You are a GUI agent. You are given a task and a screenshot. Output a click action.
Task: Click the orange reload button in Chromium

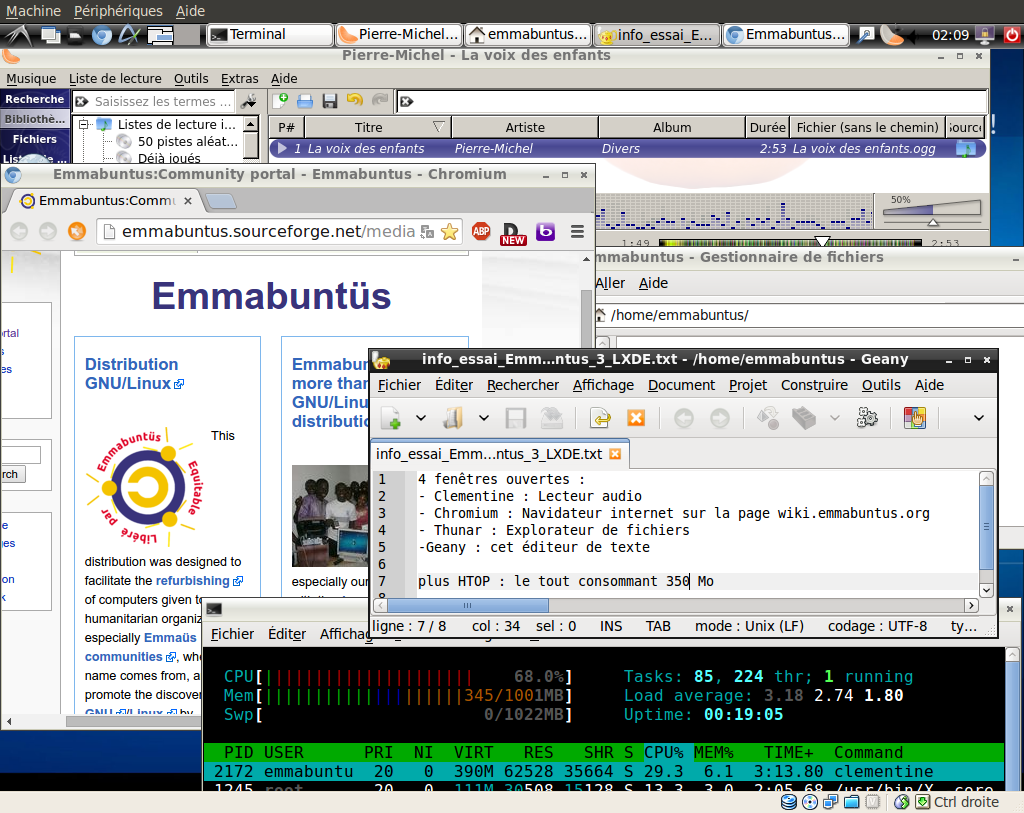click(x=77, y=231)
